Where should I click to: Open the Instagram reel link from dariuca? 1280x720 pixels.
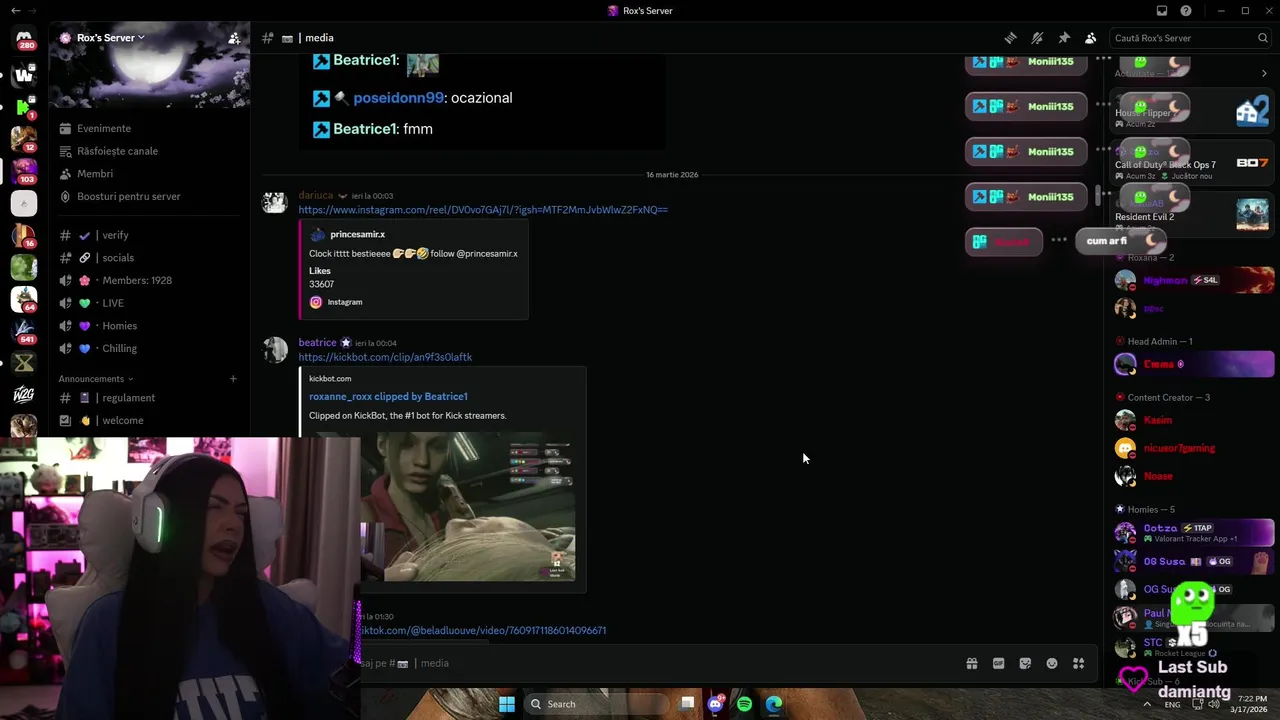coord(483,210)
